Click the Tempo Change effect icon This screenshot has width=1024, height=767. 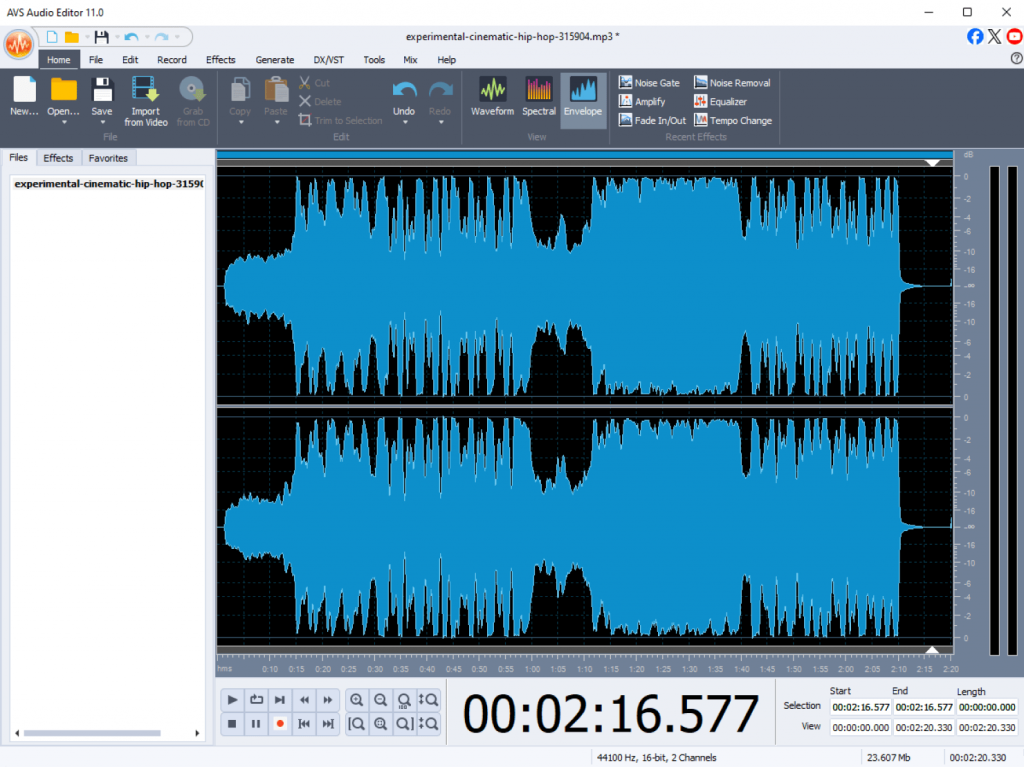point(701,121)
